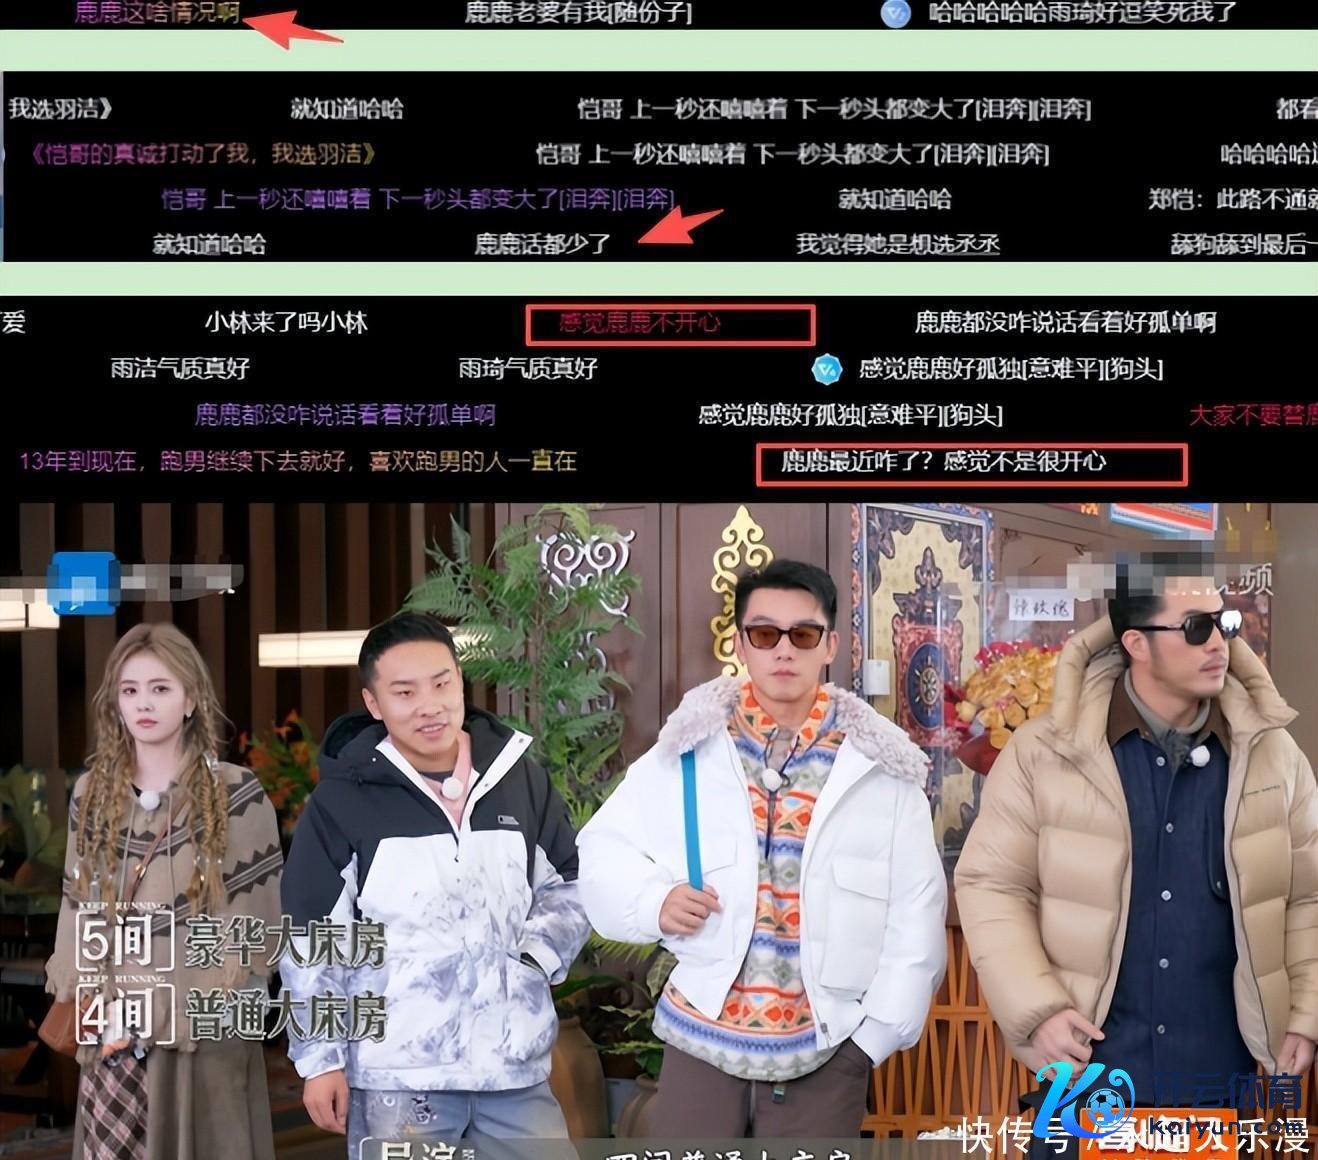Click the purple comment starting with 13年到现在

point(298,461)
